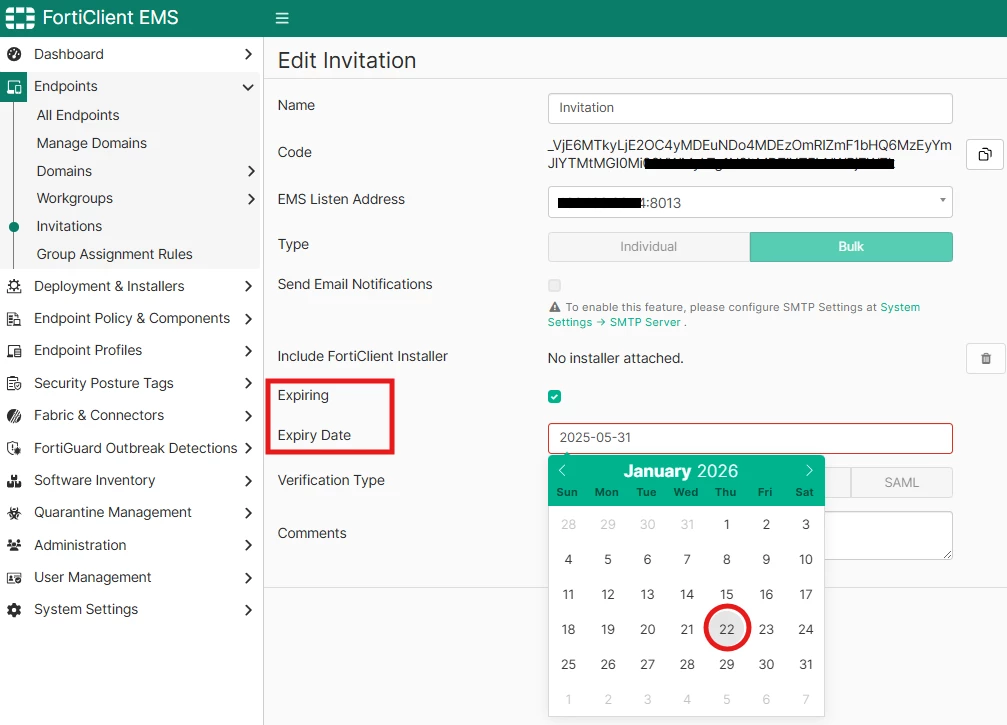The image size is (1007, 725).
Task: Click the Comments text area
Action: 888,536
